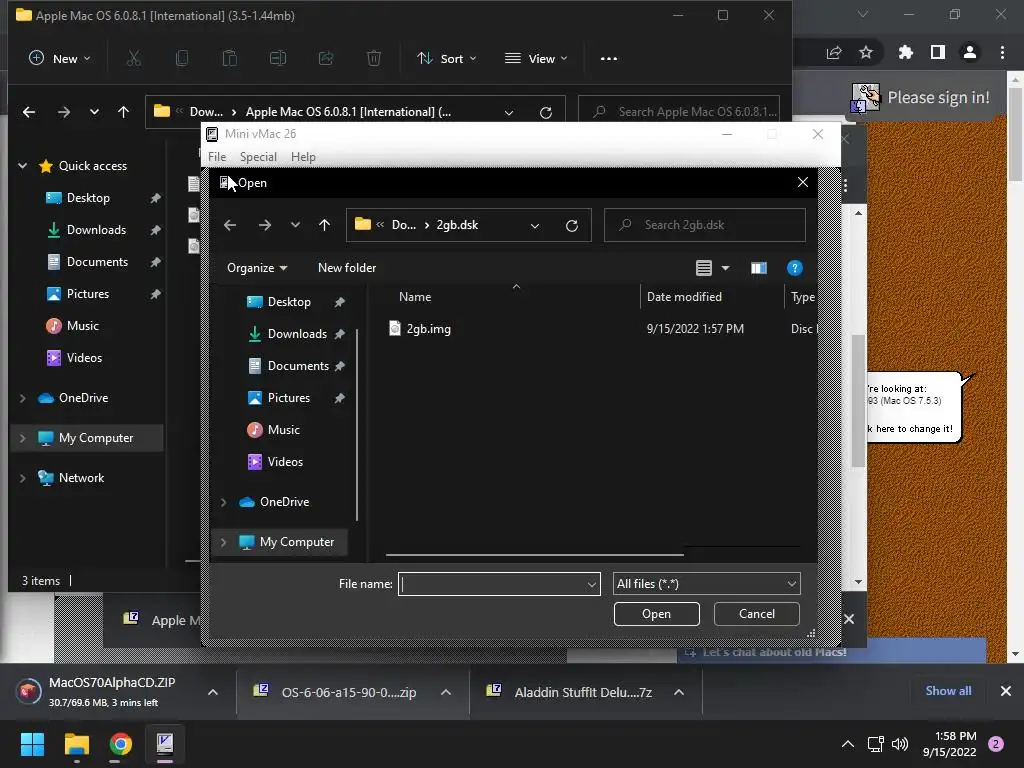Click Search 2gb.dsk field

705,225
